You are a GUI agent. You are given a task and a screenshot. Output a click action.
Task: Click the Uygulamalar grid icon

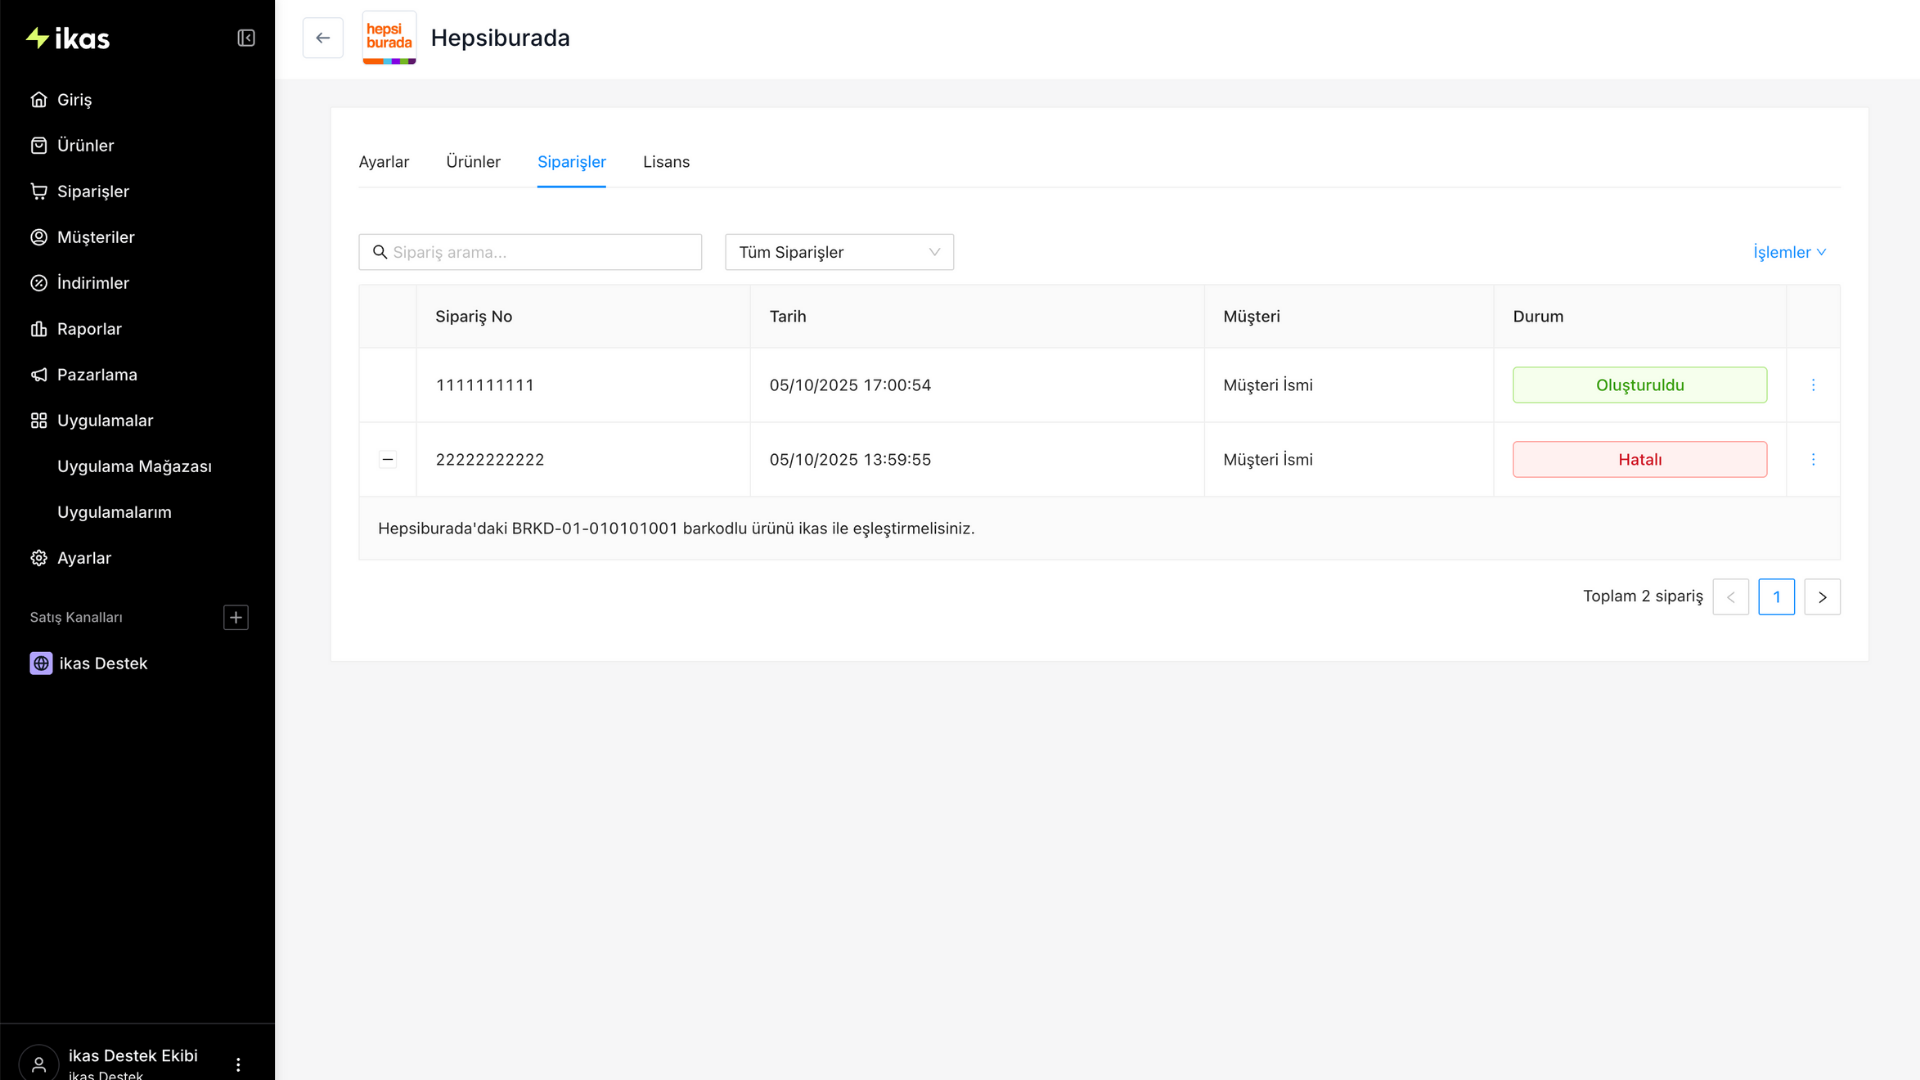click(x=39, y=421)
